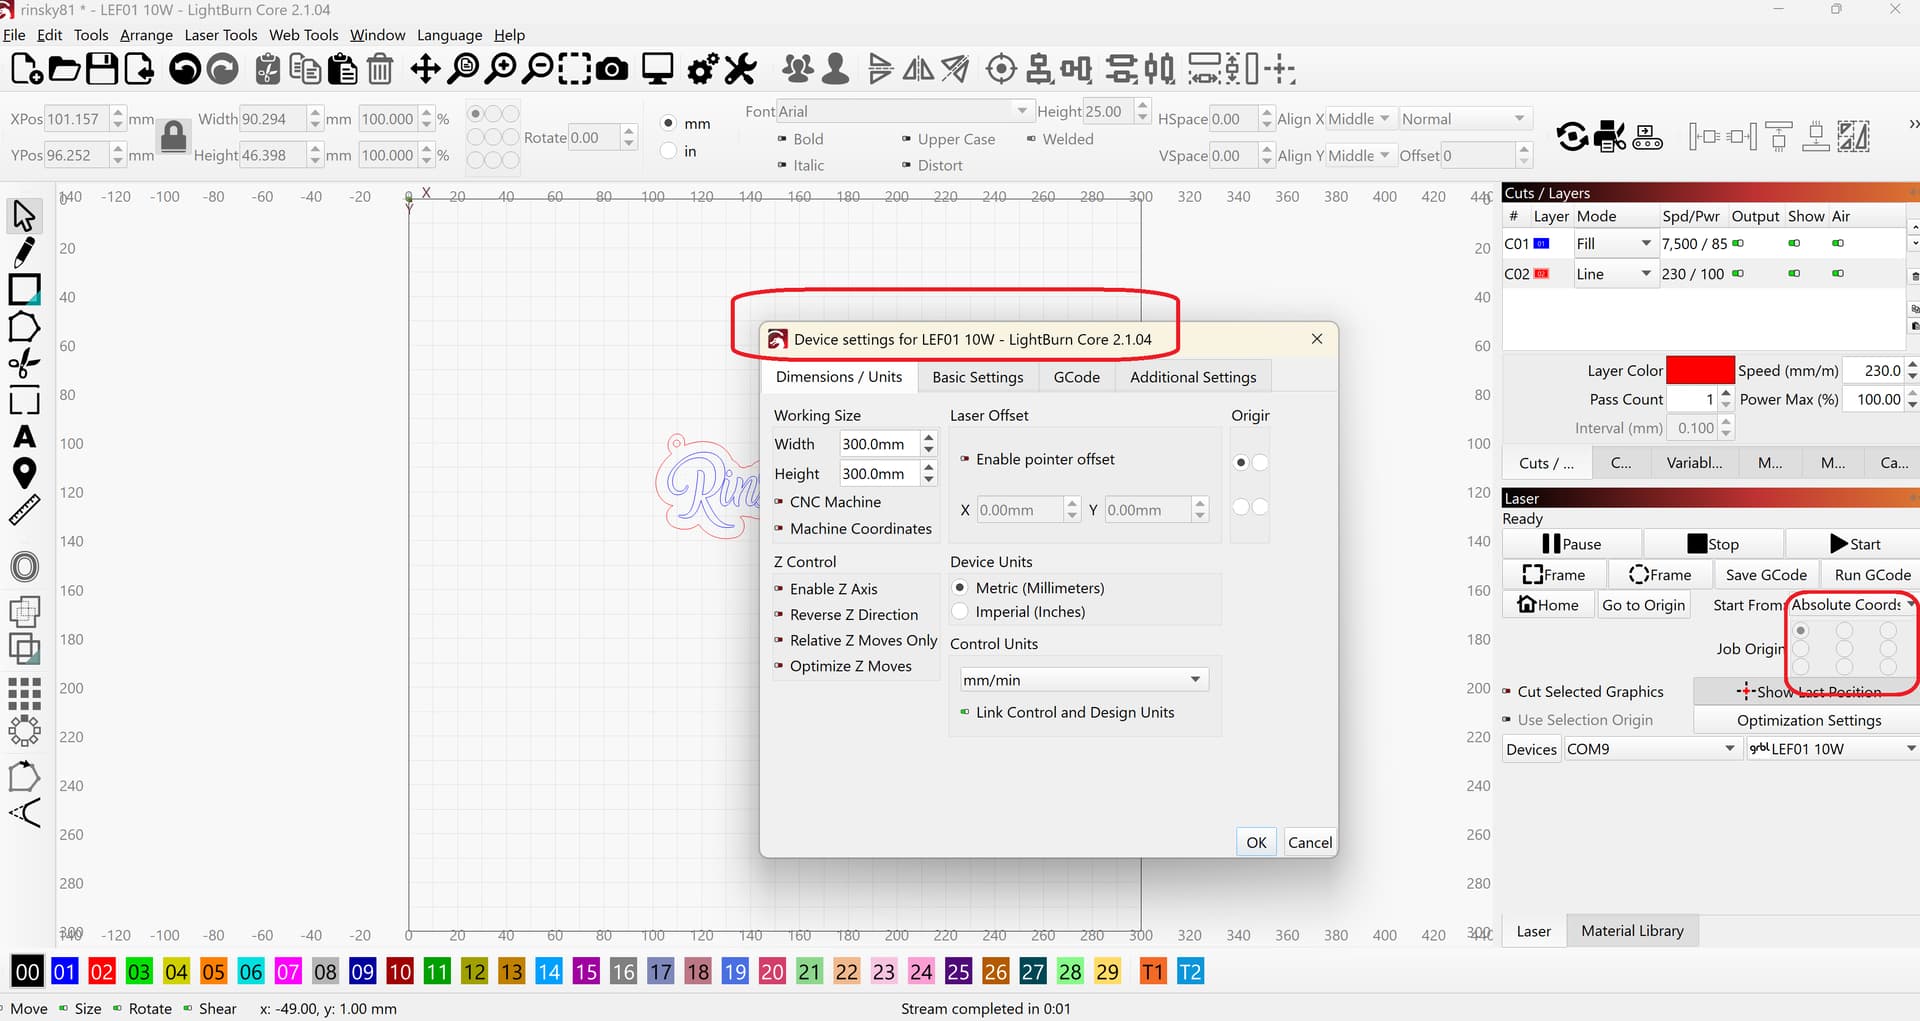Toggle Cut Selected Graphics
1920x1021 pixels.
tap(1583, 692)
